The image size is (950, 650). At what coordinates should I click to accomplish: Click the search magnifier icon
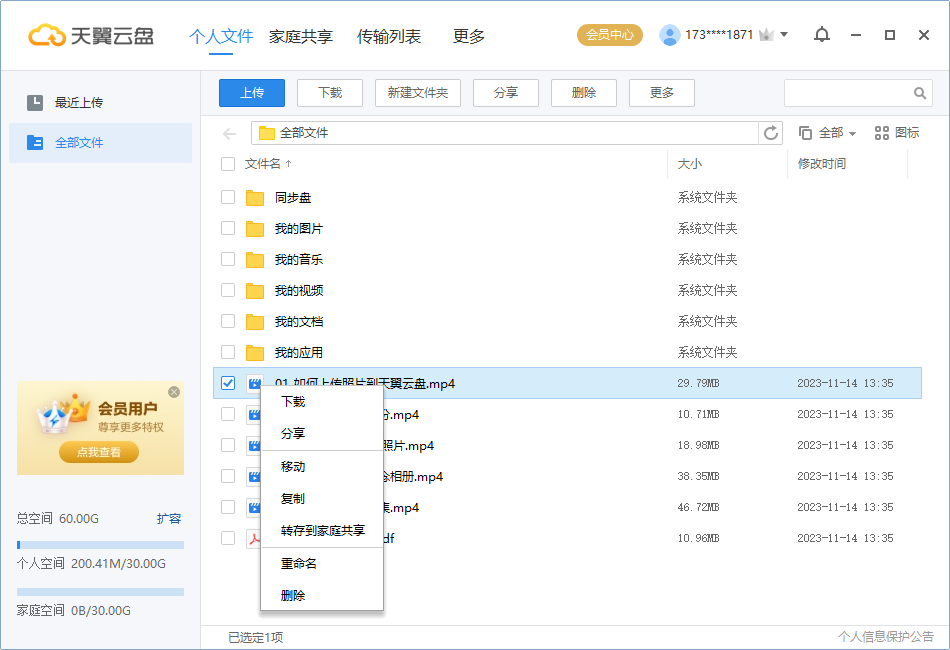pyautogui.click(x=919, y=92)
